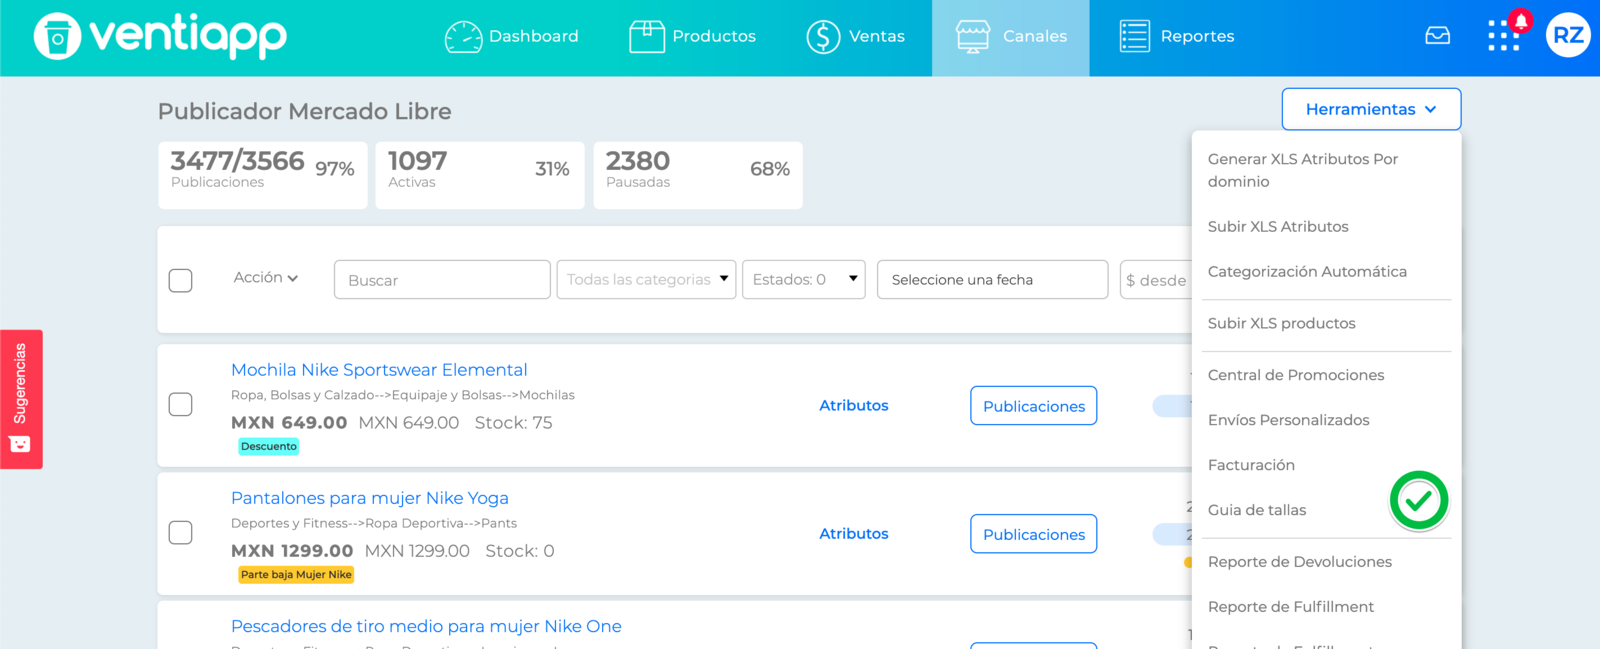Click the Stock: 75 value
Viewport: 1600px width, 649px height.
513,423
